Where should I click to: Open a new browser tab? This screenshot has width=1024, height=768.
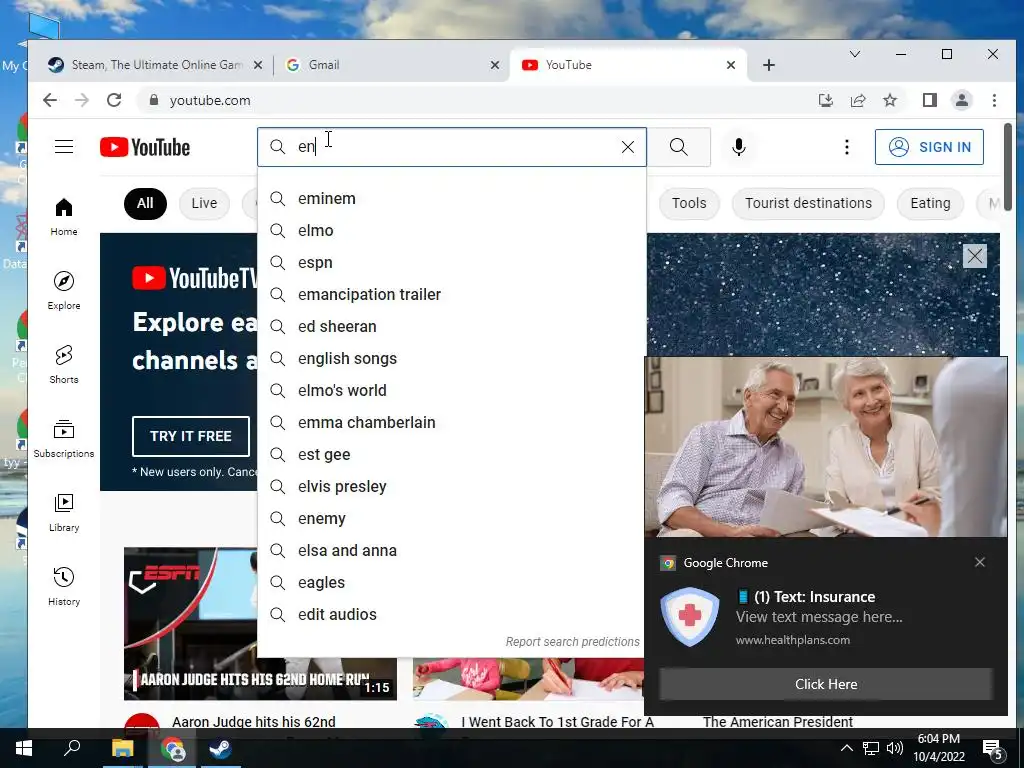(769, 65)
